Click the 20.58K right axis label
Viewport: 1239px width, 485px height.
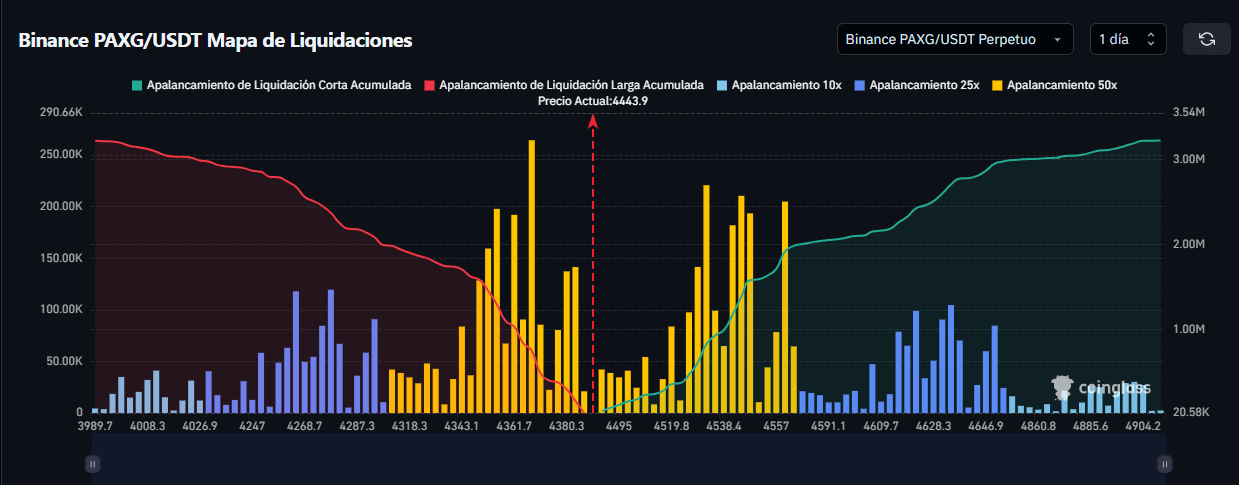click(x=1190, y=412)
